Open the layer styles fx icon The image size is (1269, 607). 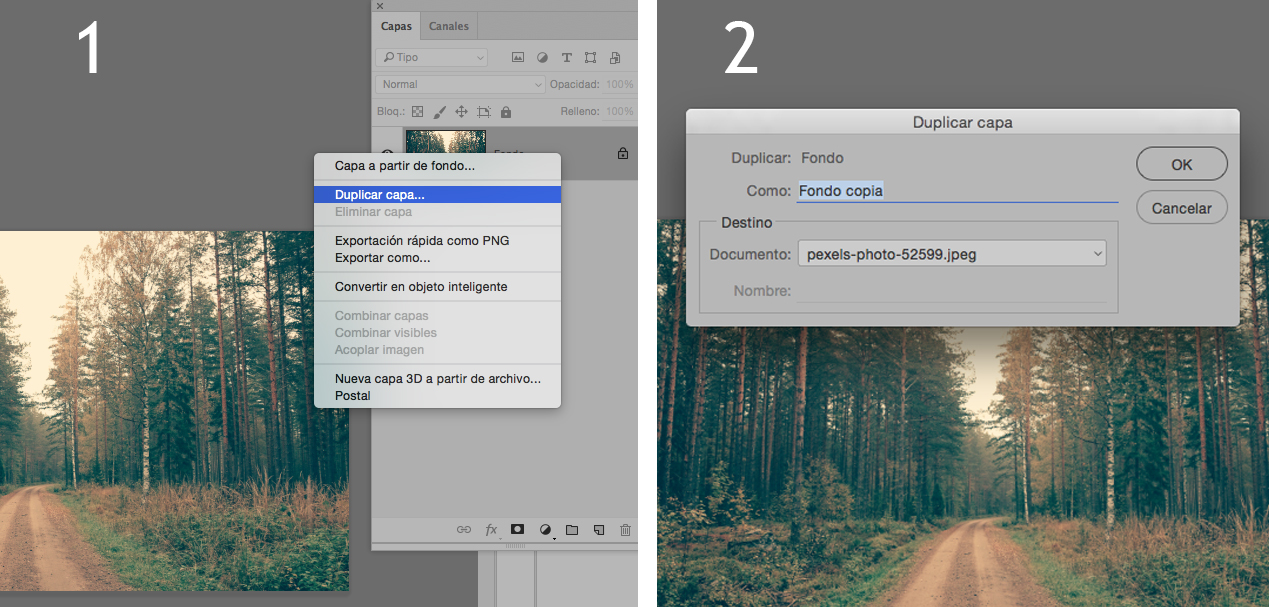[x=490, y=529]
